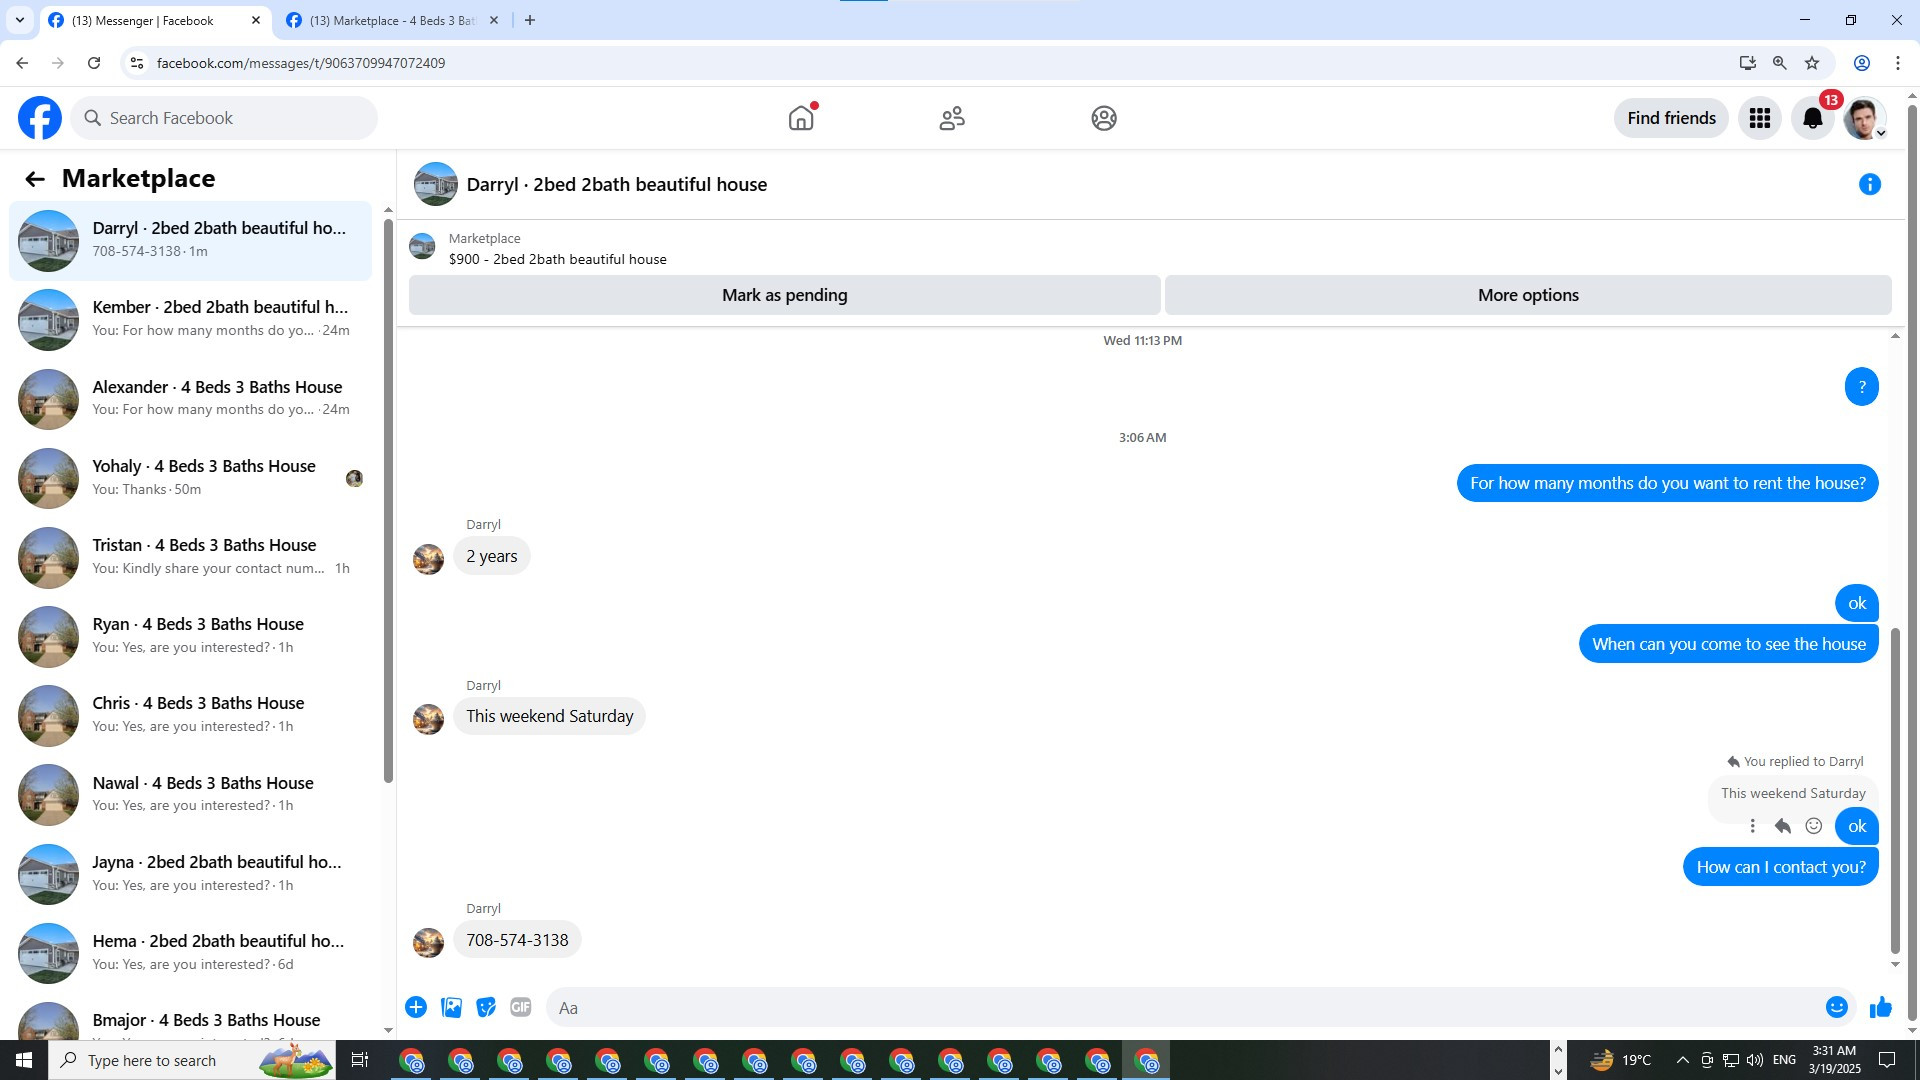Click the Facebook logo icon
1920x1080 pixels.
(40, 118)
